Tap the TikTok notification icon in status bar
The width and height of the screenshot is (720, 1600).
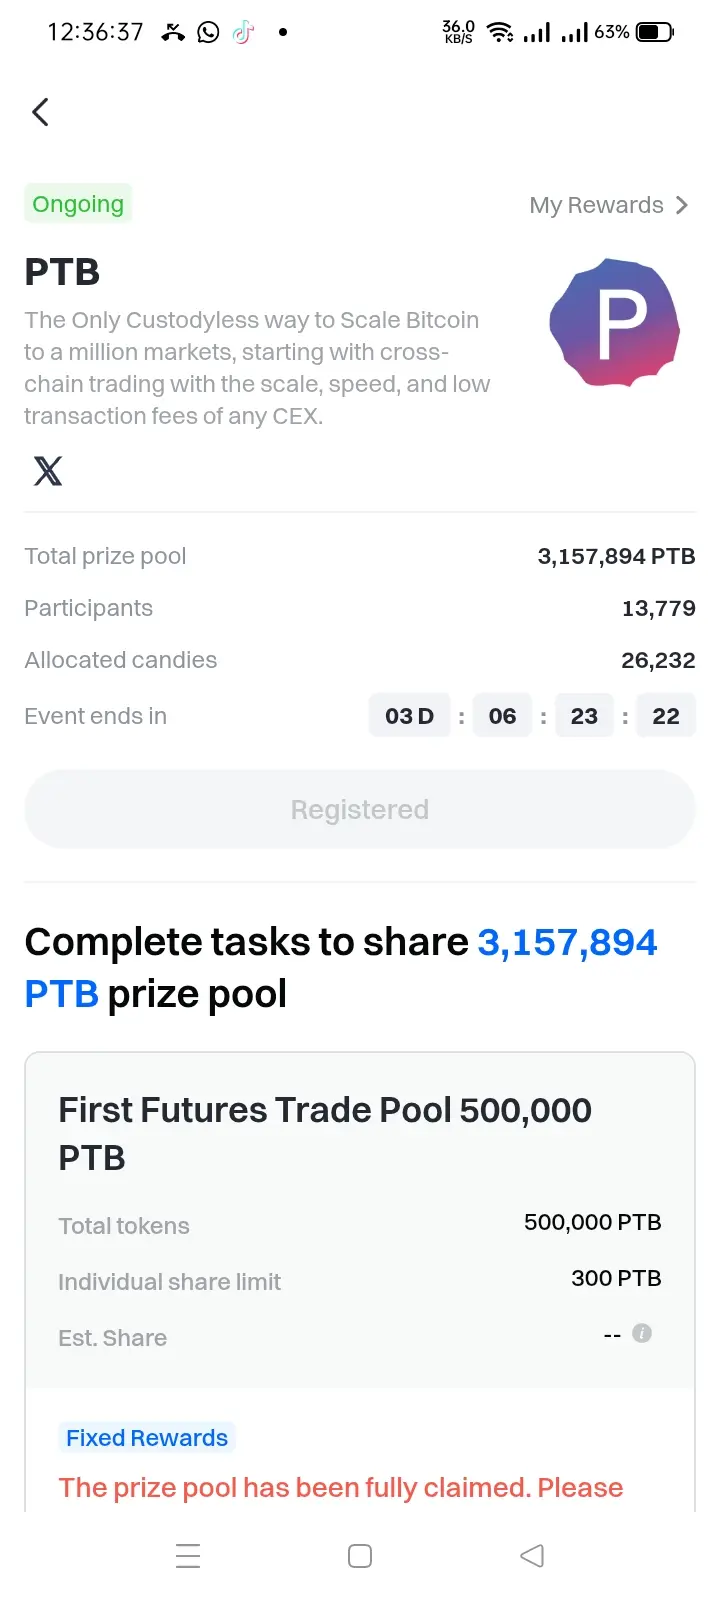(x=243, y=32)
